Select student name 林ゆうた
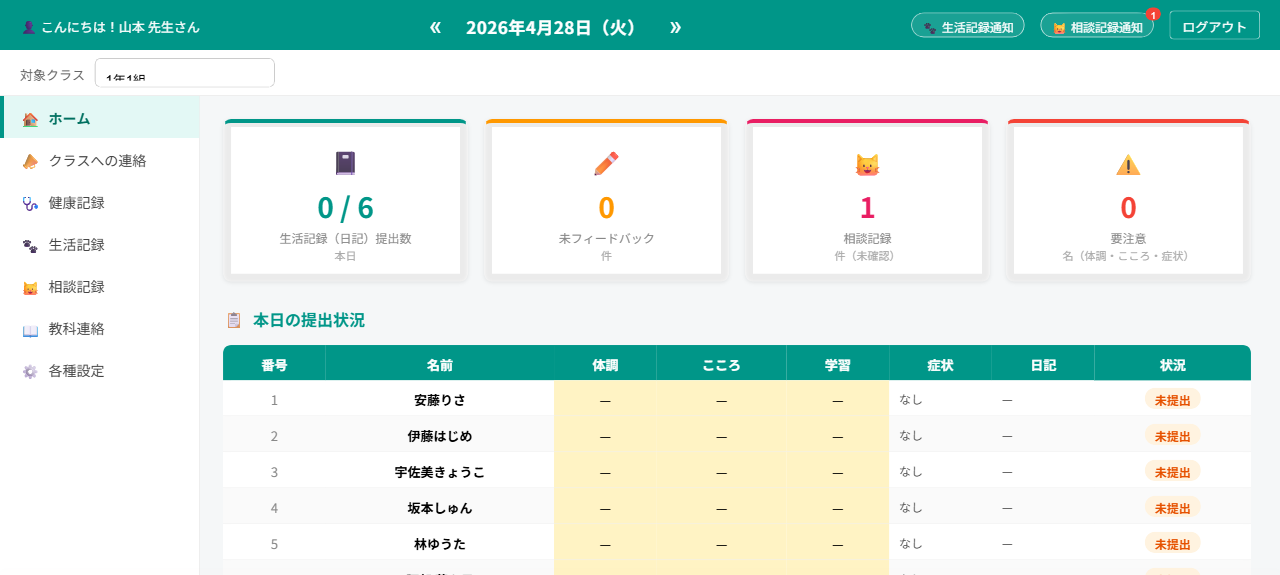The width and height of the screenshot is (1280, 575). pos(440,544)
